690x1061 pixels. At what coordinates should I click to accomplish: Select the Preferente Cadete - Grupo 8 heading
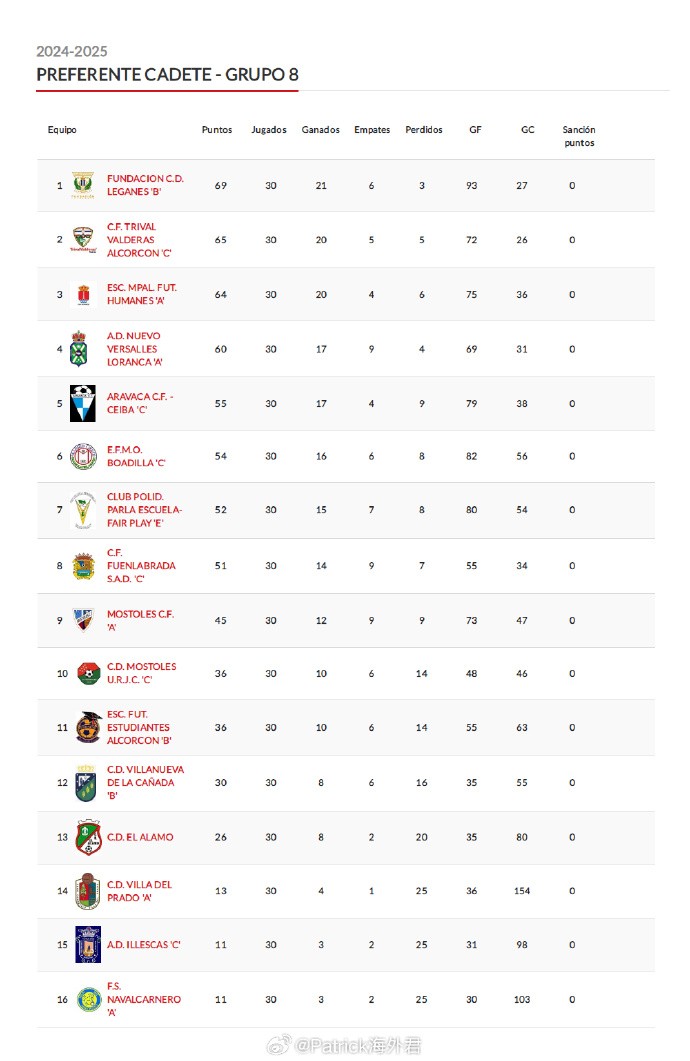tap(167, 74)
